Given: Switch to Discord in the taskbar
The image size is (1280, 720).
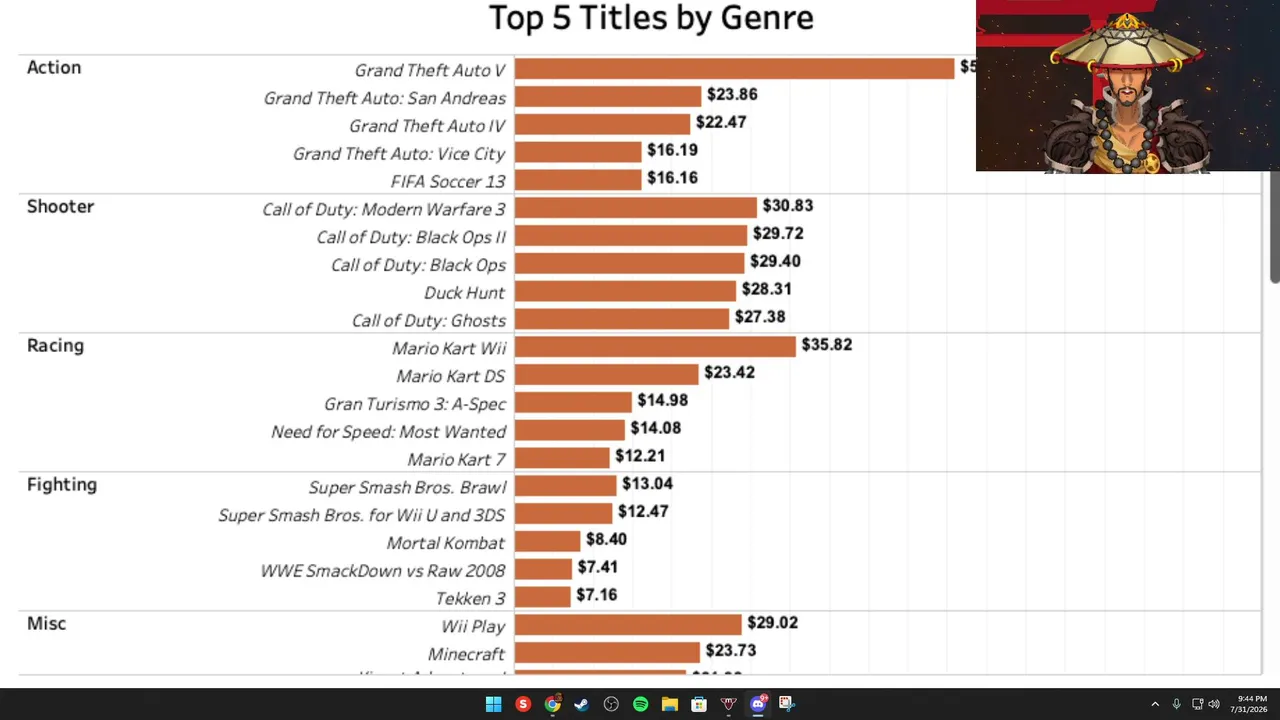Looking at the screenshot, I should (758, 704).
